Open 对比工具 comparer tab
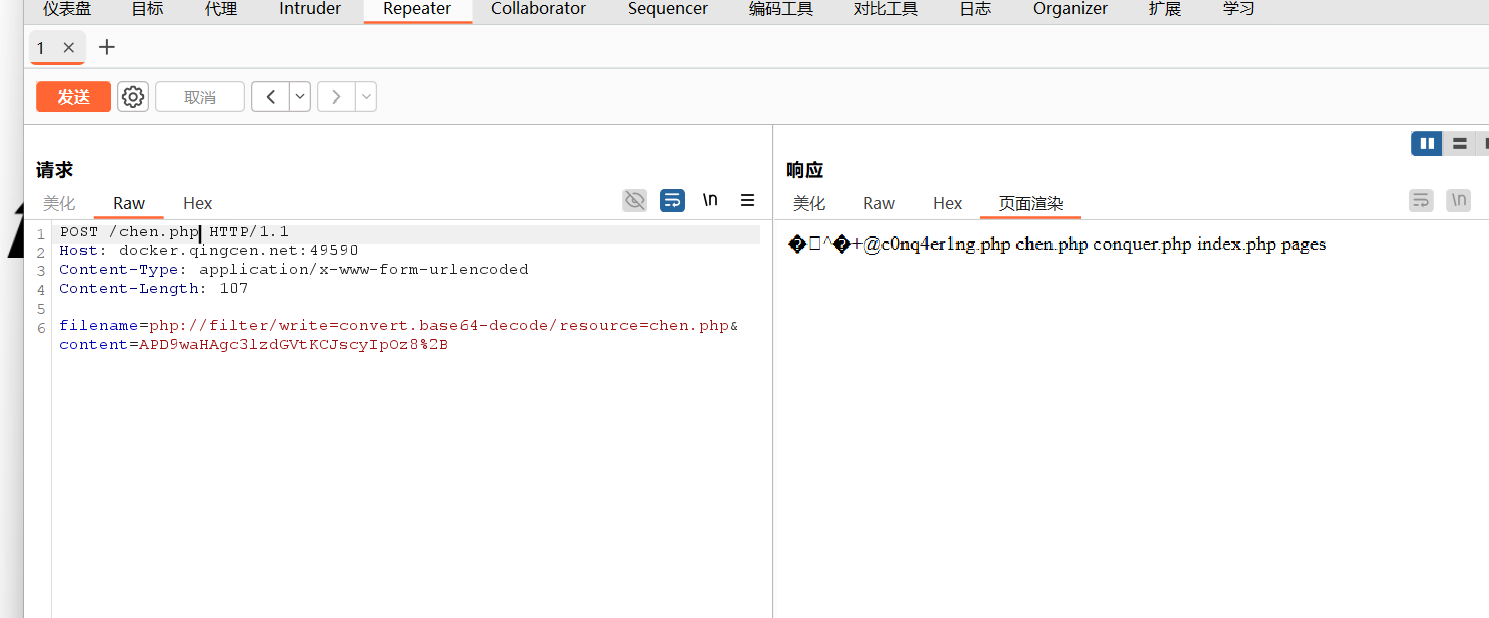The image size is (1489, 618). 886,9
